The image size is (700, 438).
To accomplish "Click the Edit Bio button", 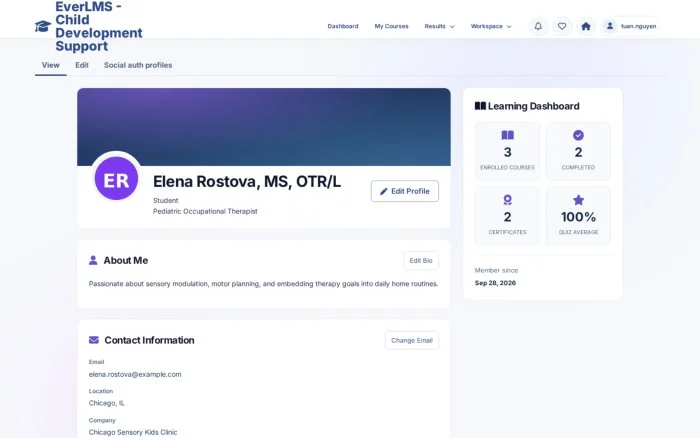I will pyautogui.click(x=421, y=261).
